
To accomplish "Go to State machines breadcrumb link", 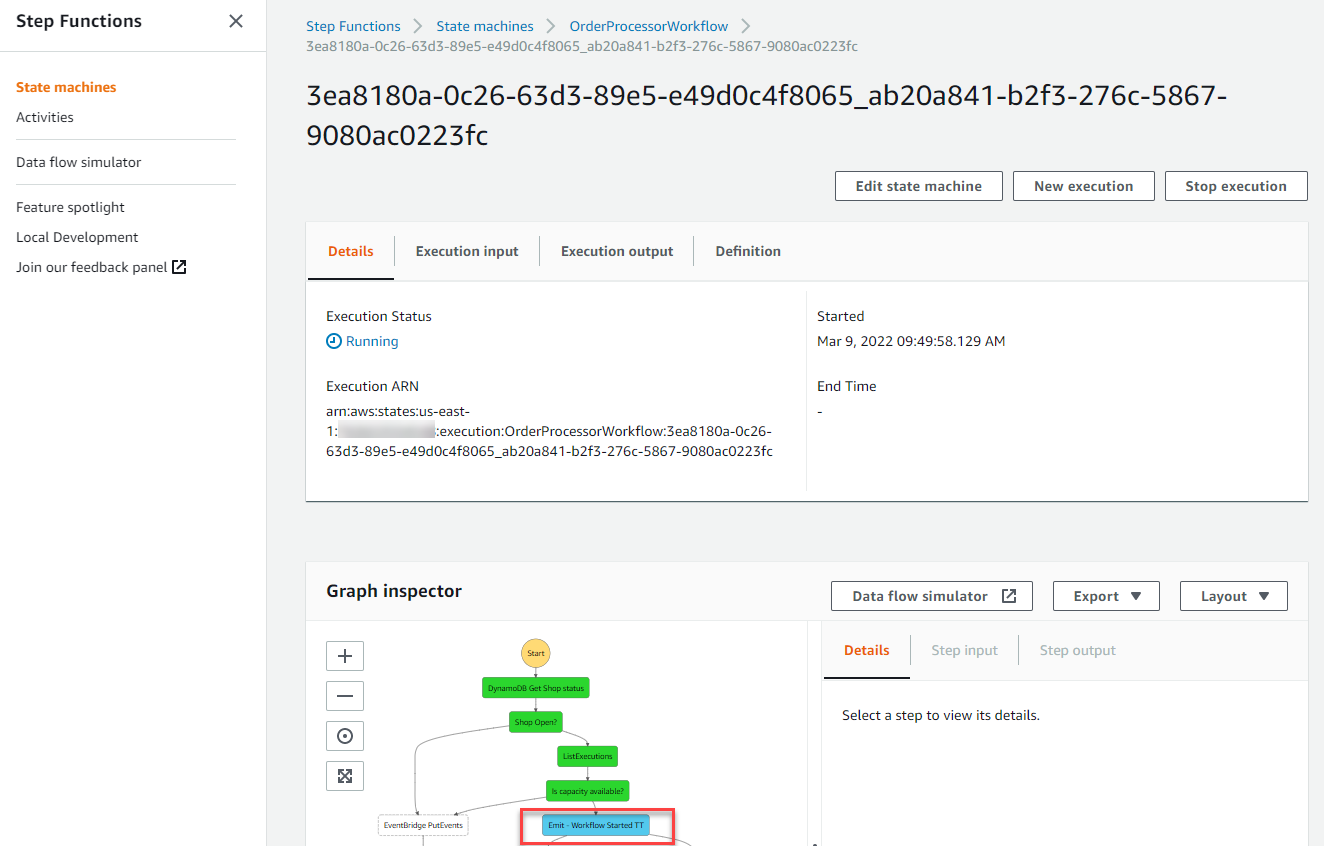I will 485,26.
